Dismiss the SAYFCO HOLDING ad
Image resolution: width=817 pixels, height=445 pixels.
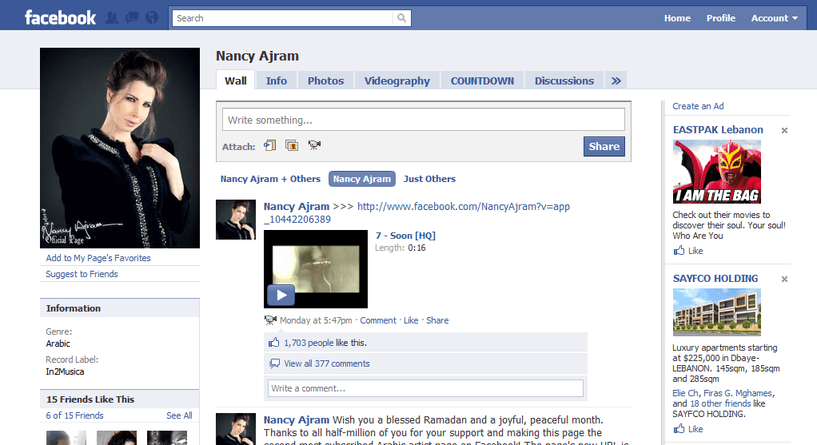784,279
